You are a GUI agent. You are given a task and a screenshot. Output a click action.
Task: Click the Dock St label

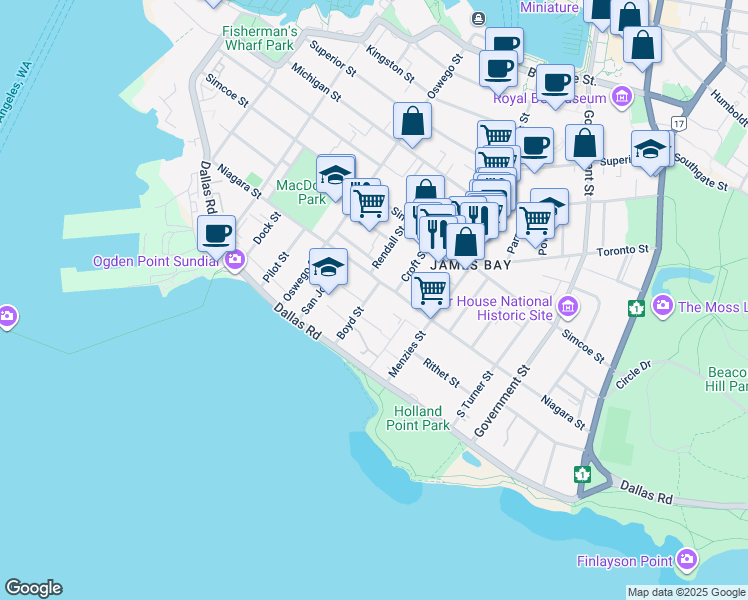click(x=267, y=228)
